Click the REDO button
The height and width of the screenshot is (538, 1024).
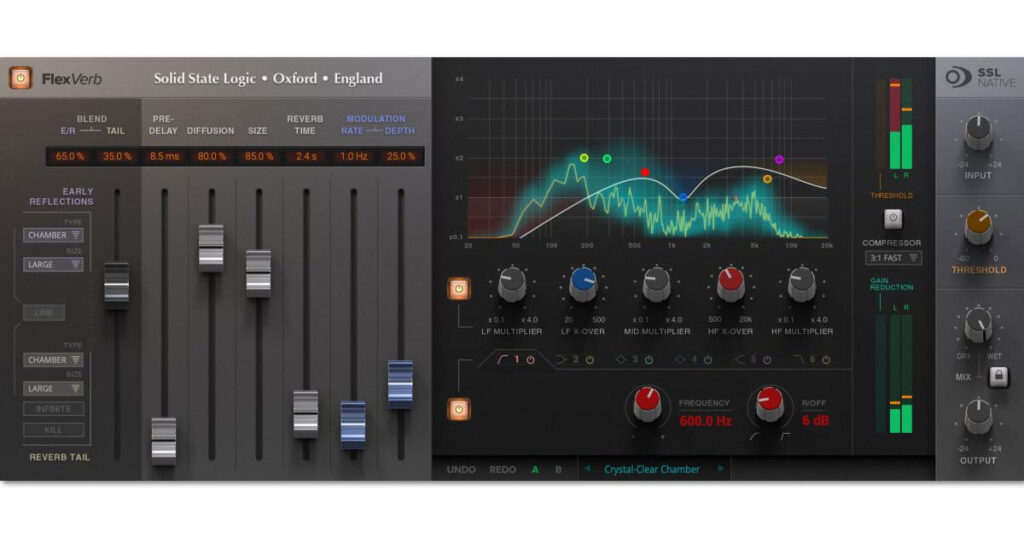point(502,469)
